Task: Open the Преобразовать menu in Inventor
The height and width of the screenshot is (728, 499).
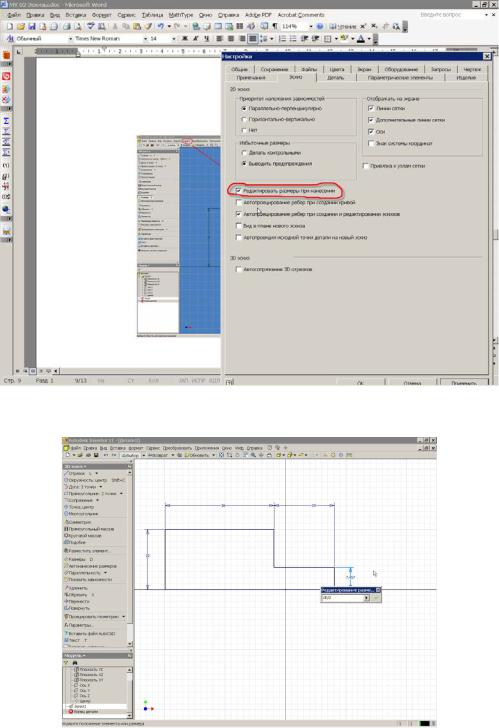Action: [177, 448]
